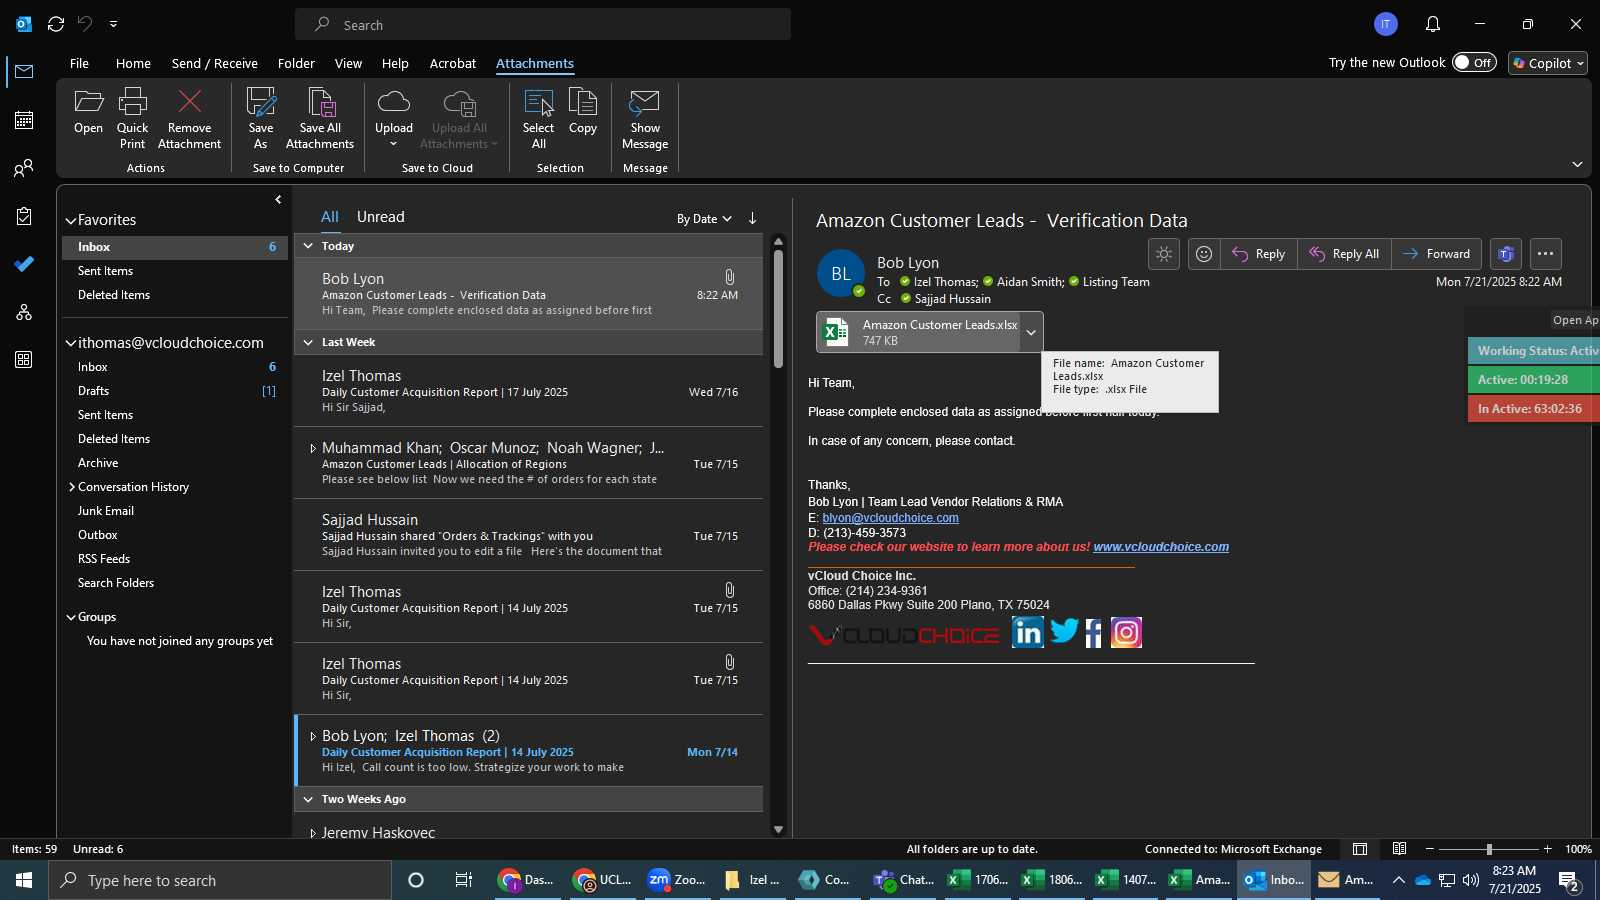Screen dimensions: 1600x900
Task: Click the Send/Receive sync icon in title bar
Action: point(56,24)
